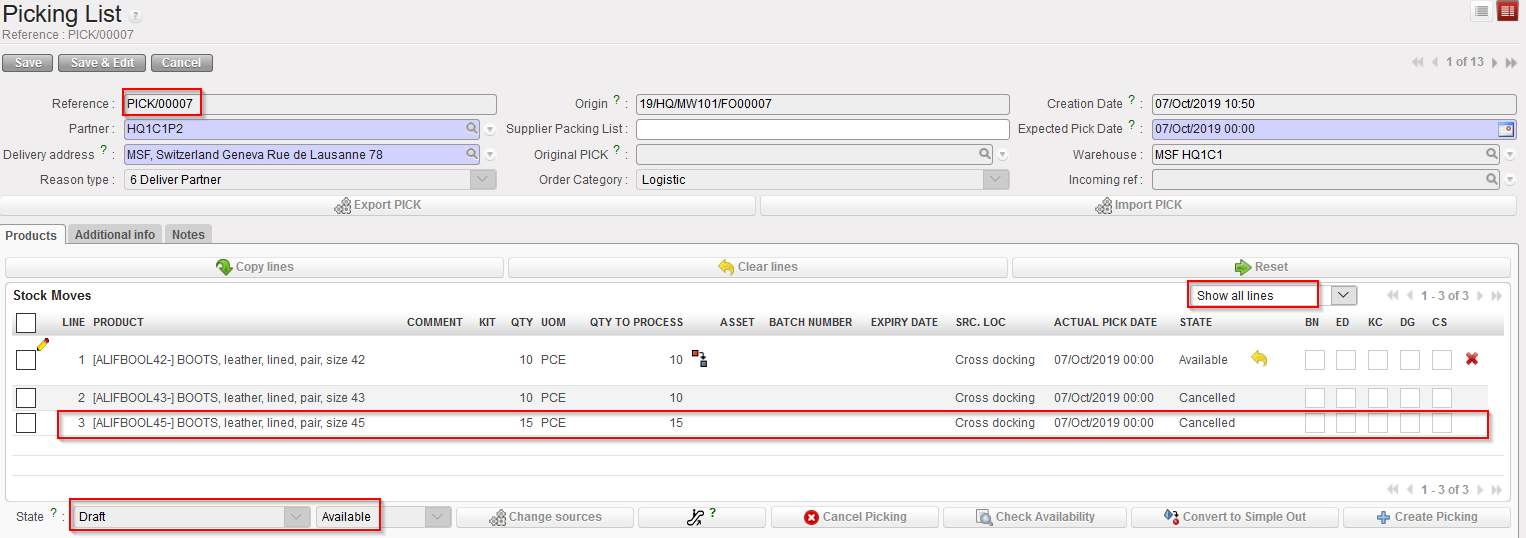1526x538 pixels.
Task: Click split move icon on line 1
Action: pos(699,359)
